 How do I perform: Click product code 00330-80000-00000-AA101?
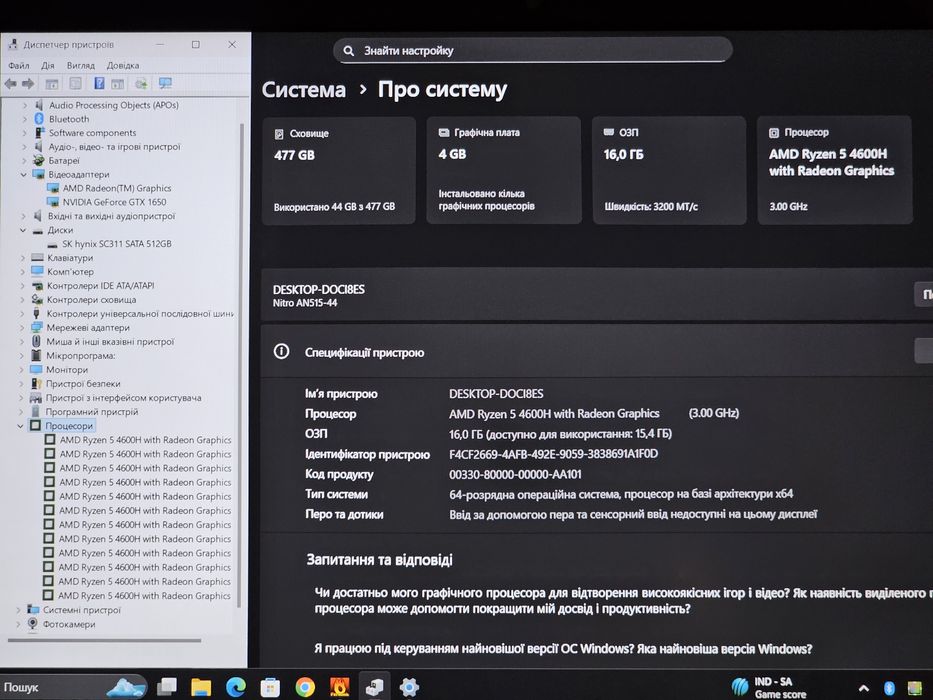click(515, 474)
